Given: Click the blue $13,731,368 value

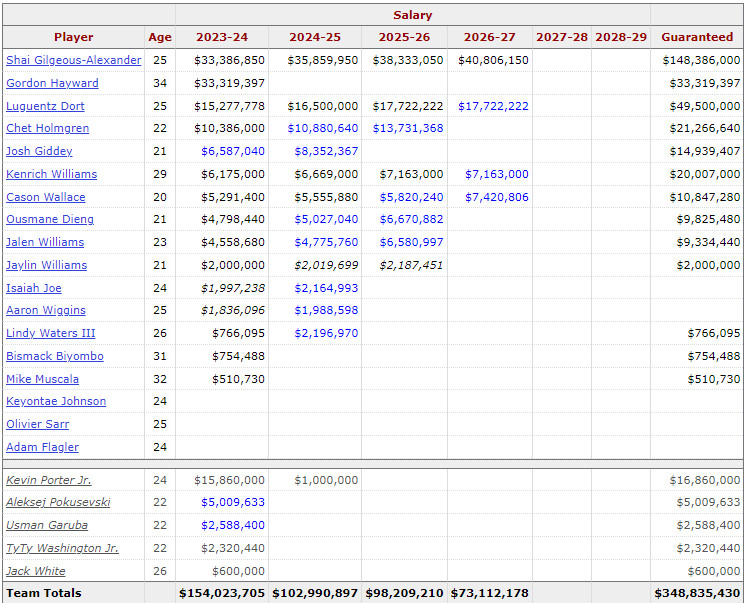Looking at the screenshot, I should click(408, 128).
